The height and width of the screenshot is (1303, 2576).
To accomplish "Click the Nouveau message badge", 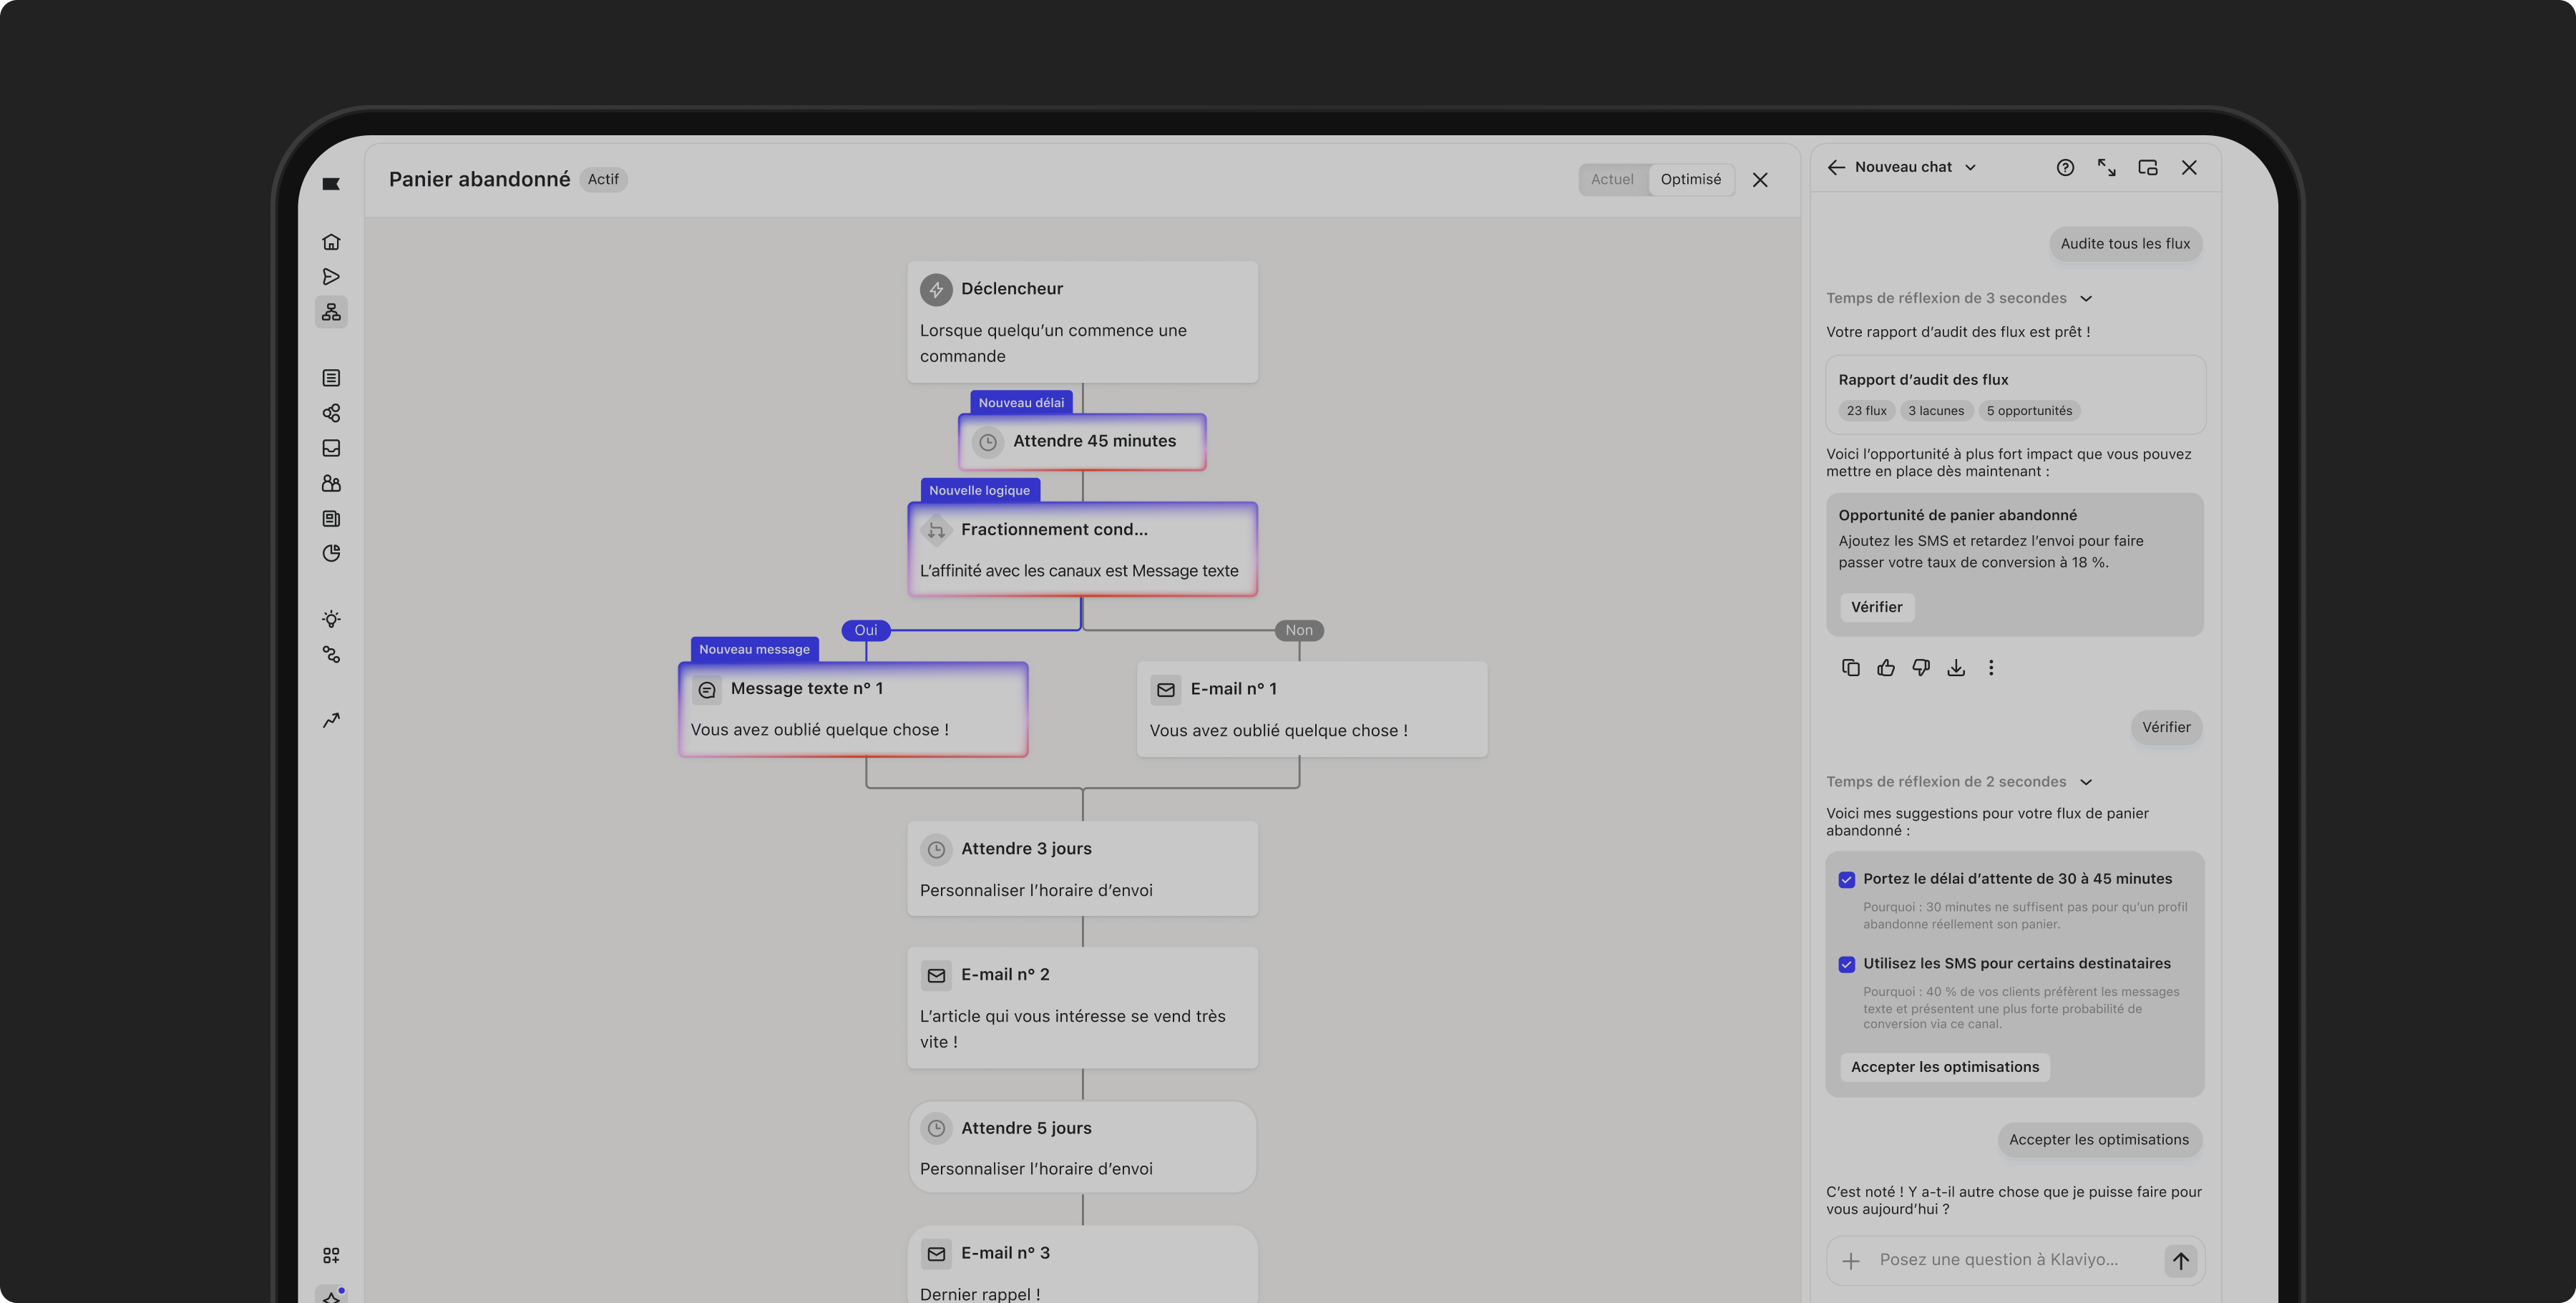I will click(754, 650).
